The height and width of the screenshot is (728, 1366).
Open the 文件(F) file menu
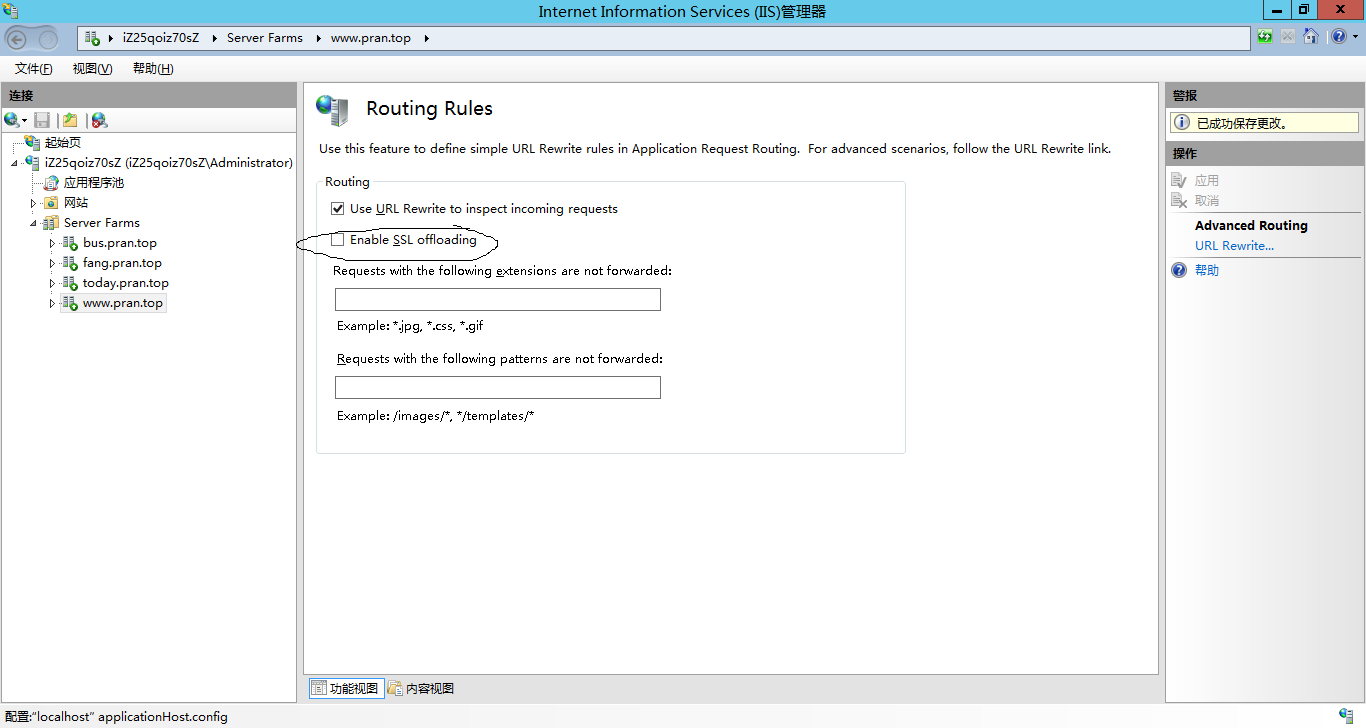pyautogui.click(x=33, y=69)
